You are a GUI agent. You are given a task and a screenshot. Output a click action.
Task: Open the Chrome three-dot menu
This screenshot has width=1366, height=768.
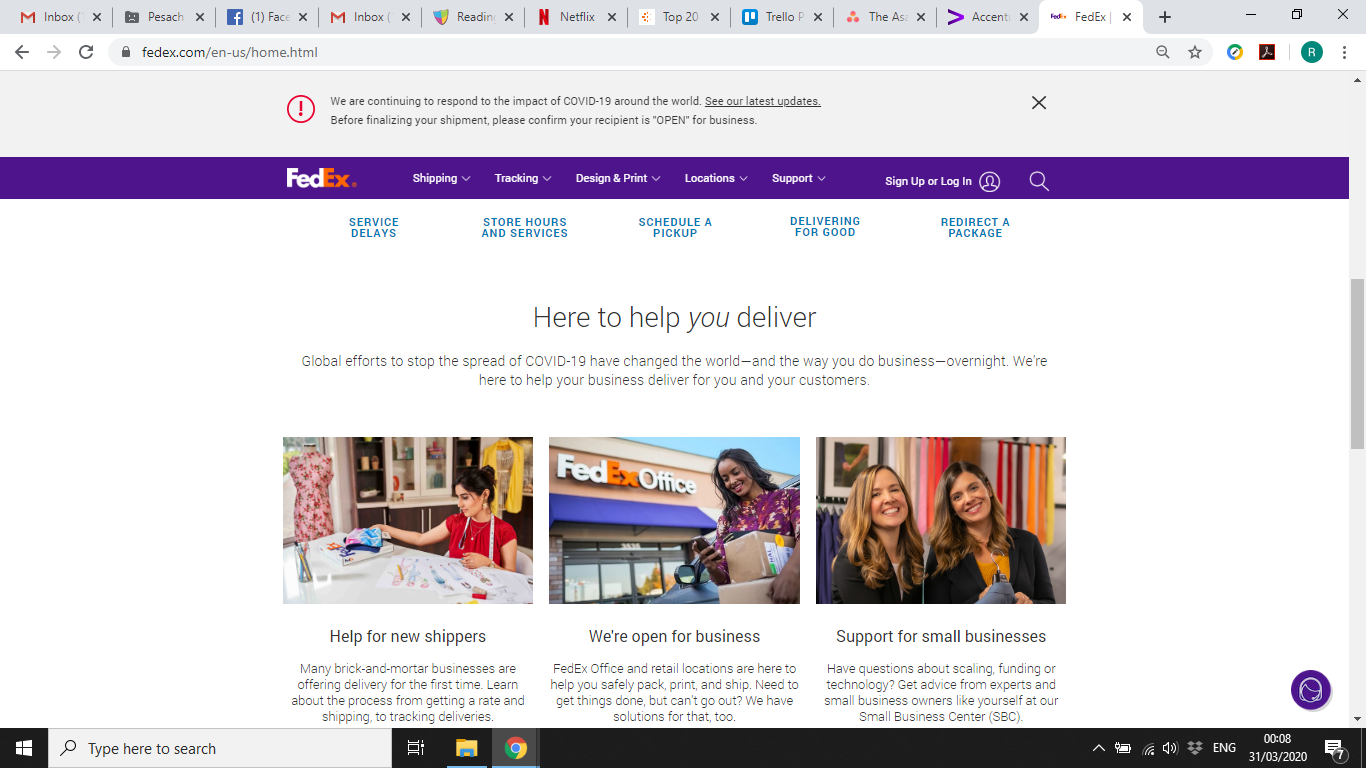(x=1345, y=52)
